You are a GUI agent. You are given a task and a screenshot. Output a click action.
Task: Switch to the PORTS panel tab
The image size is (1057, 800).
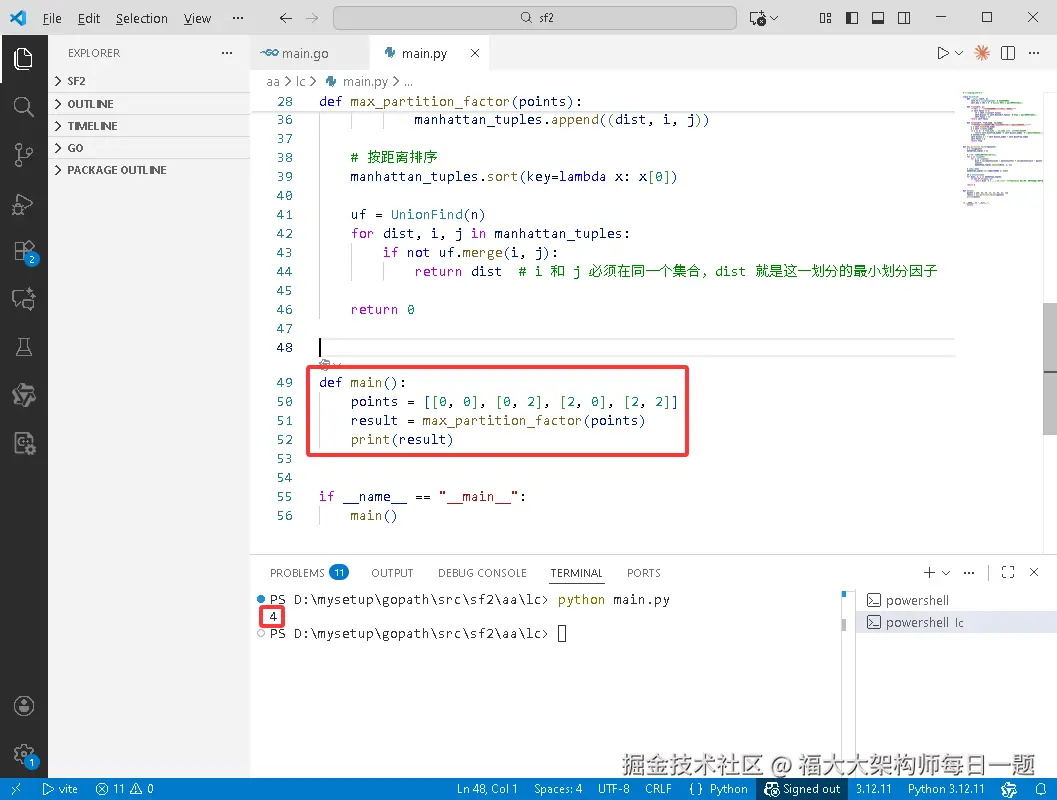click(644, 573)
